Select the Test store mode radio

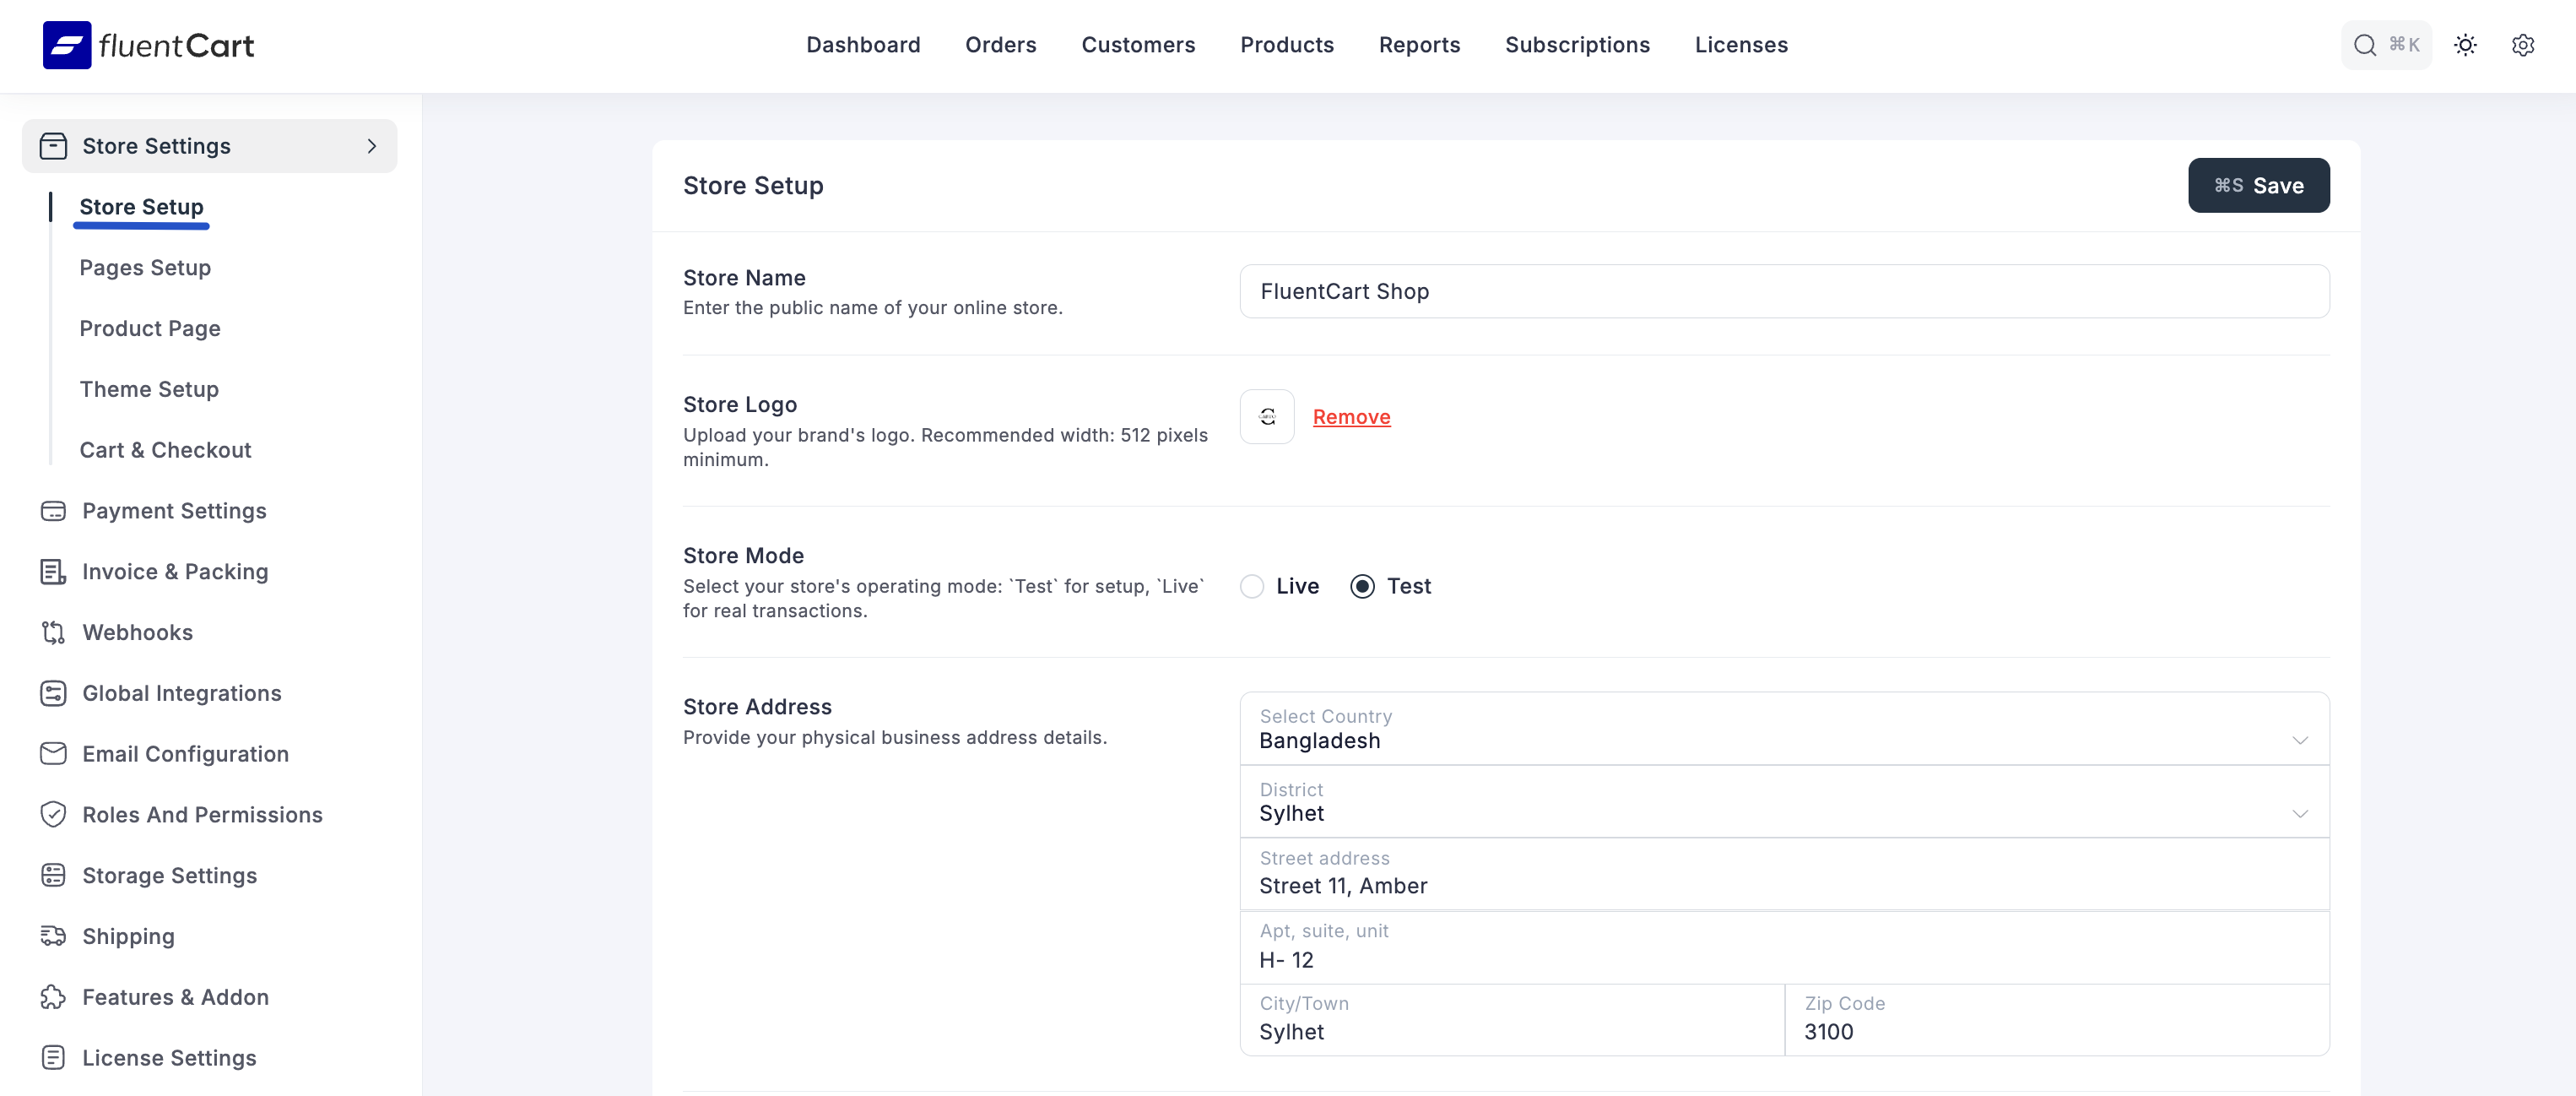coord(1362,586)
